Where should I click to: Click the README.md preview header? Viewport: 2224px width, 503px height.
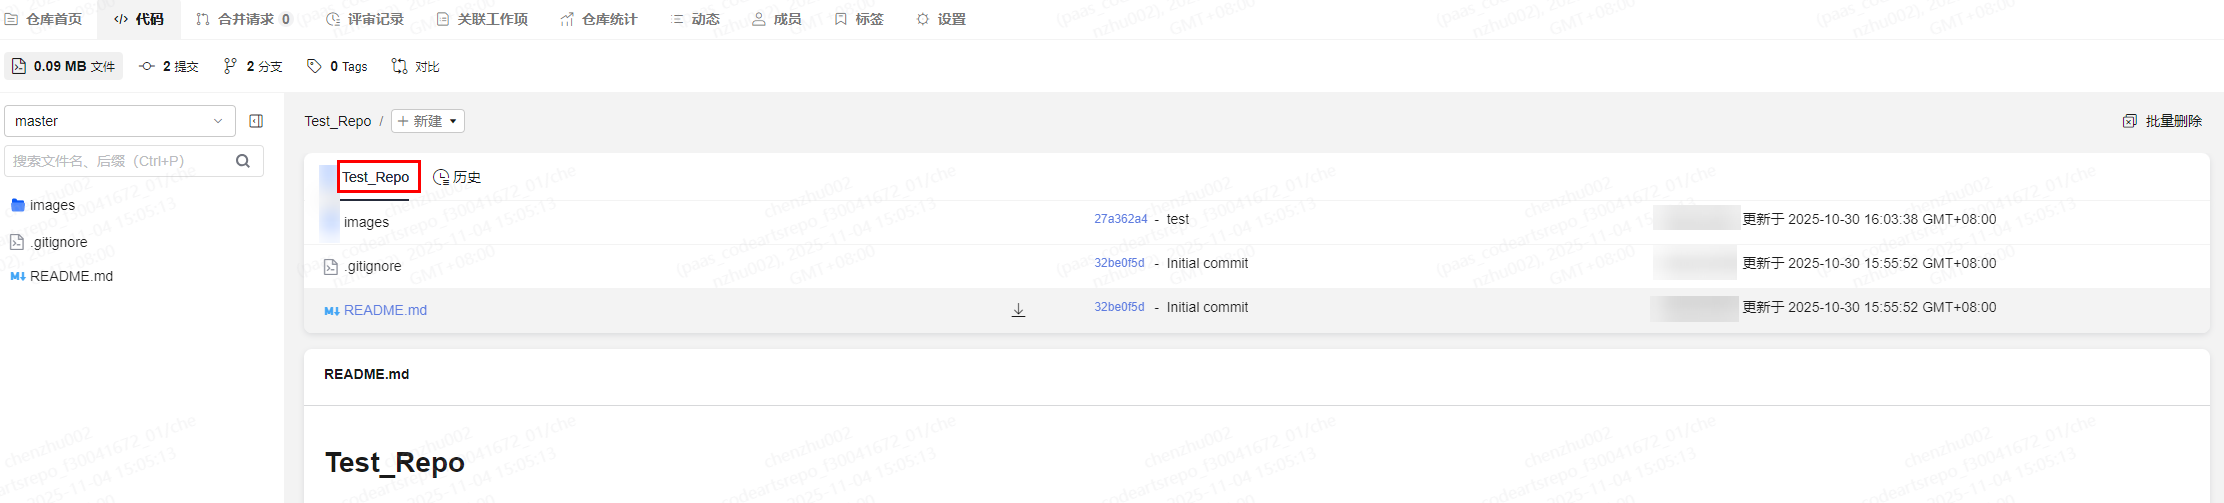(x=366, y=374)
